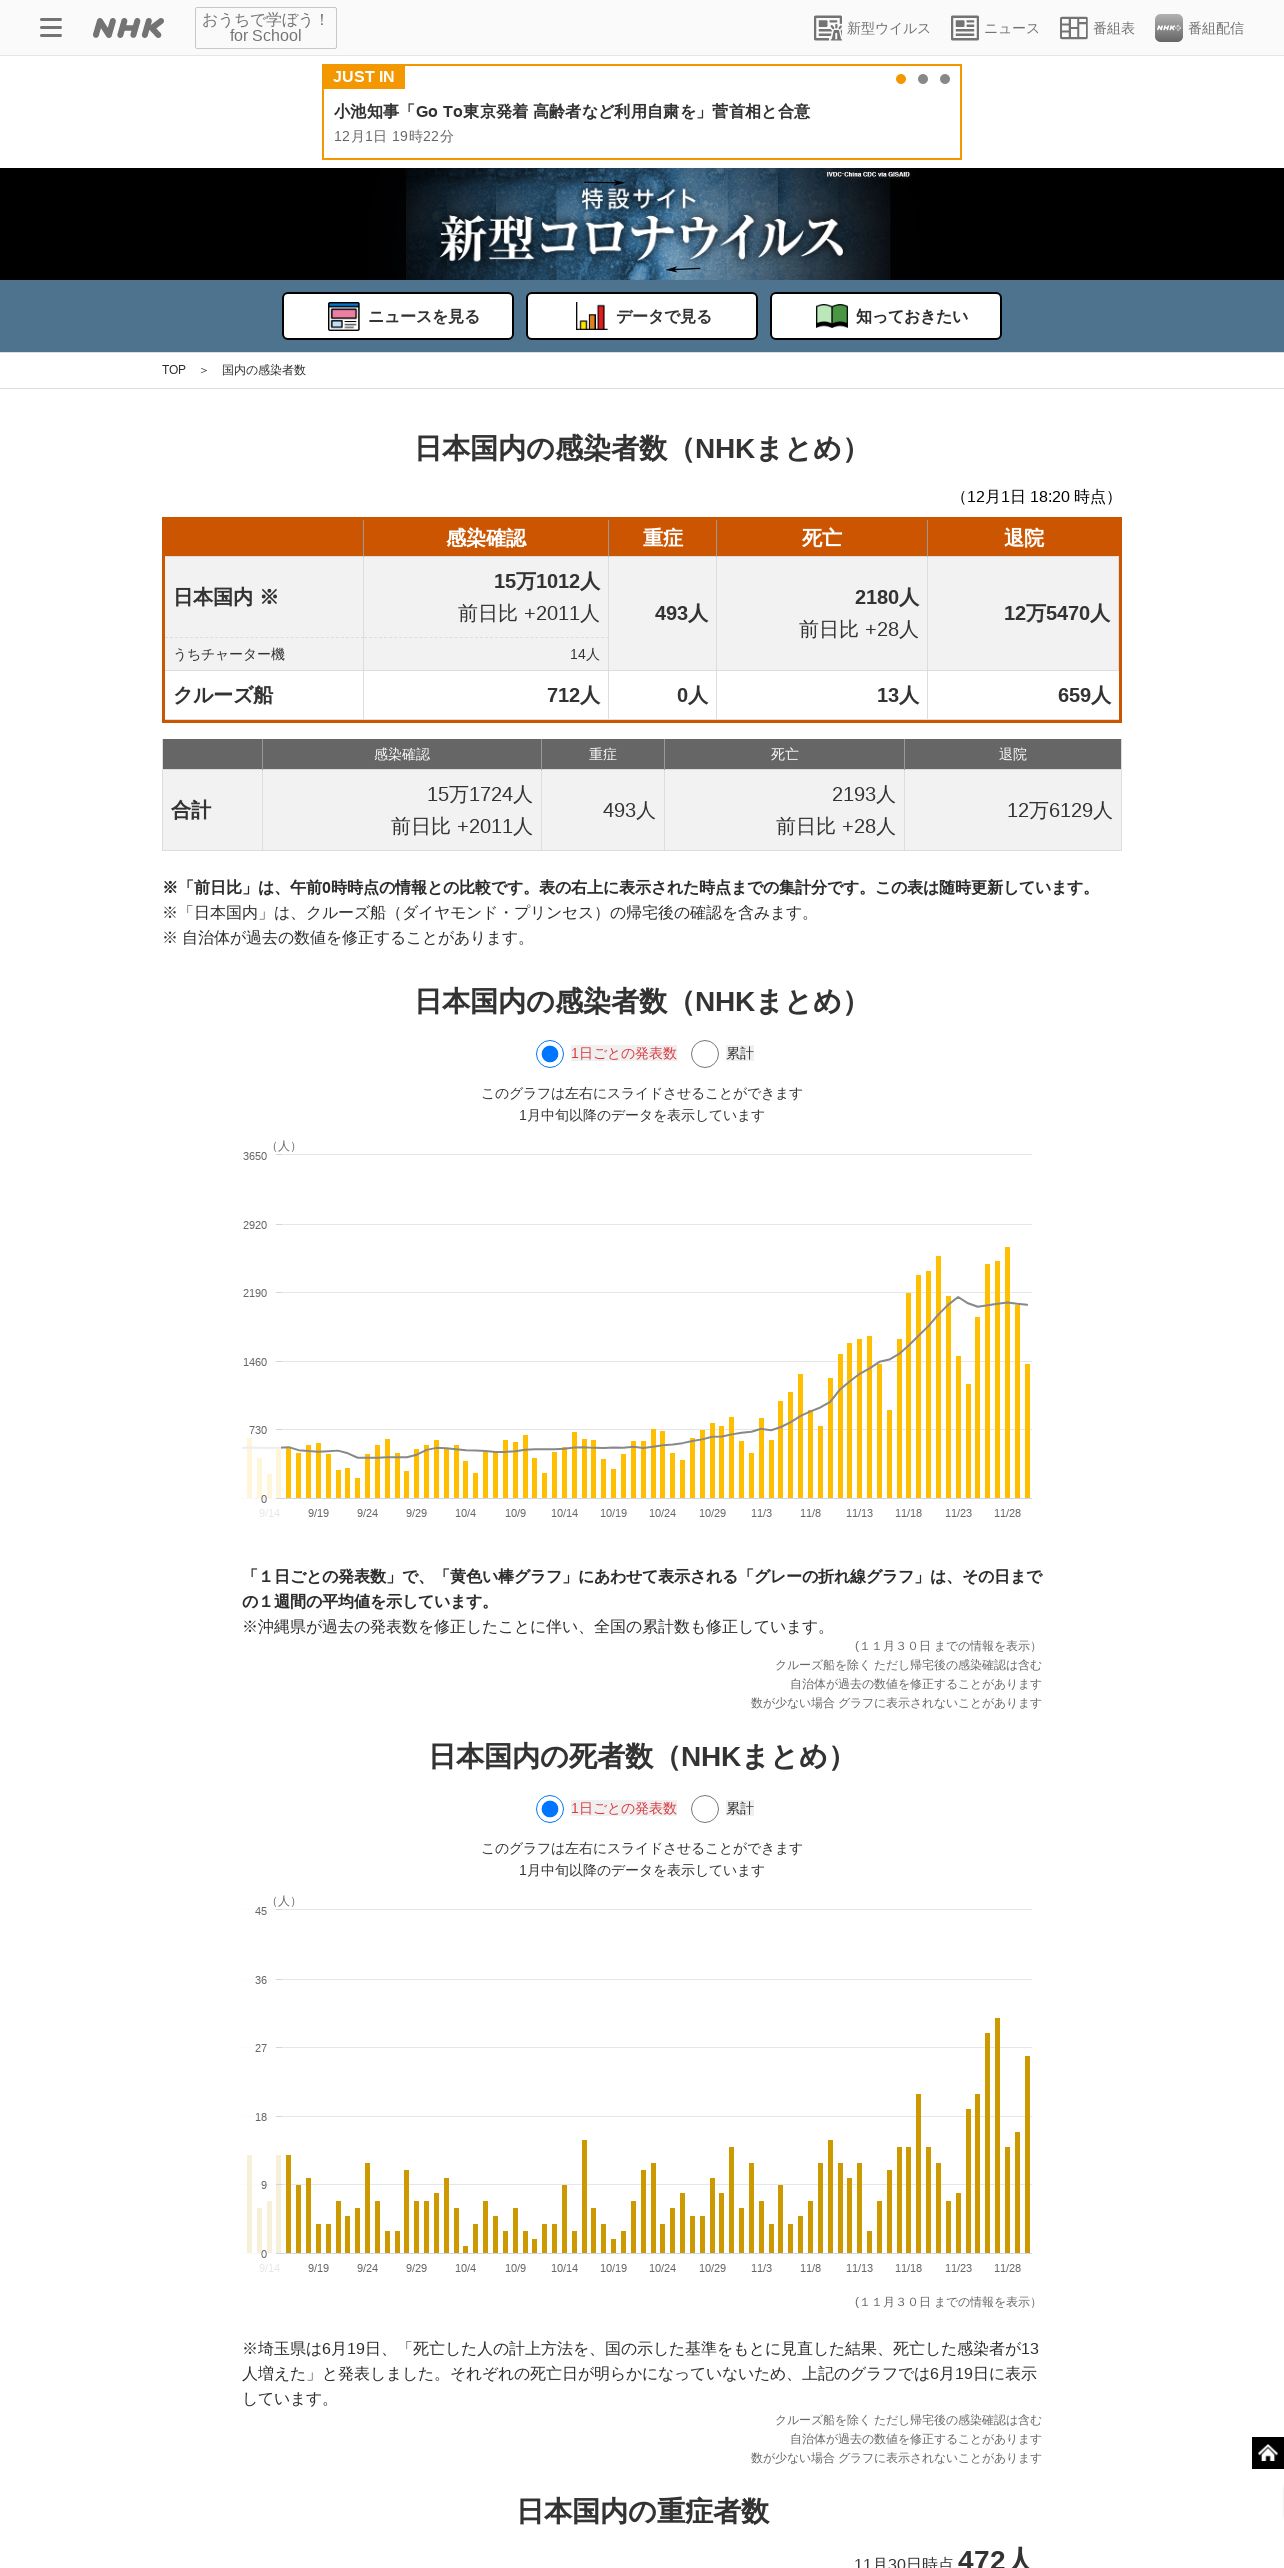
Task: Open the 番組表 header text link
Action: coord(1114,28)
